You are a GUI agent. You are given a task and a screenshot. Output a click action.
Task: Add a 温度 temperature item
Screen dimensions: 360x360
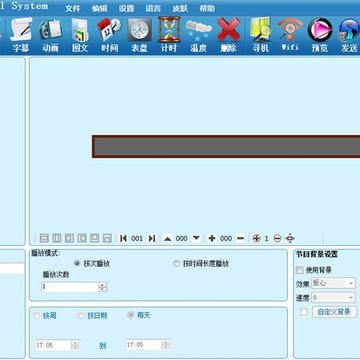[x=199, y=35]
